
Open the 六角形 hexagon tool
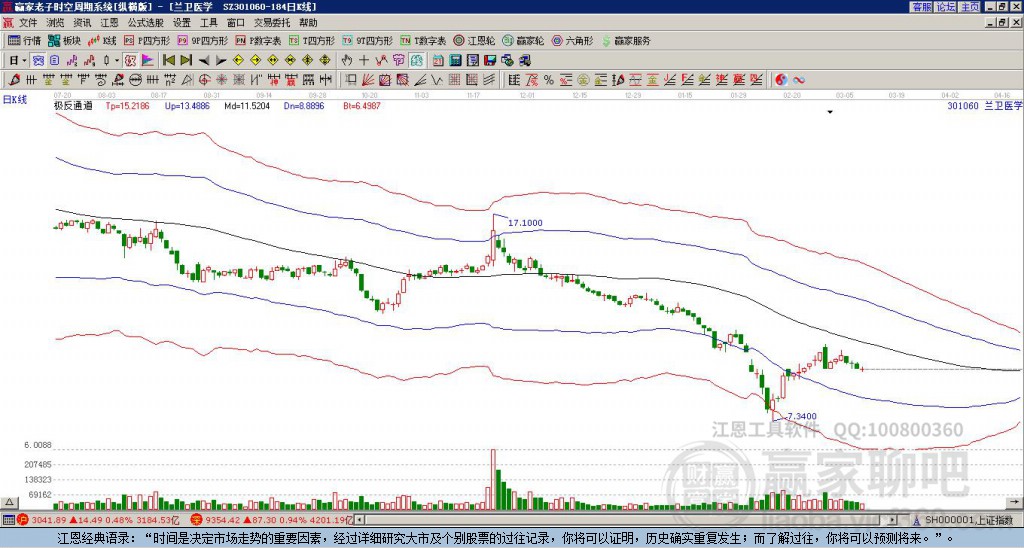572,40
